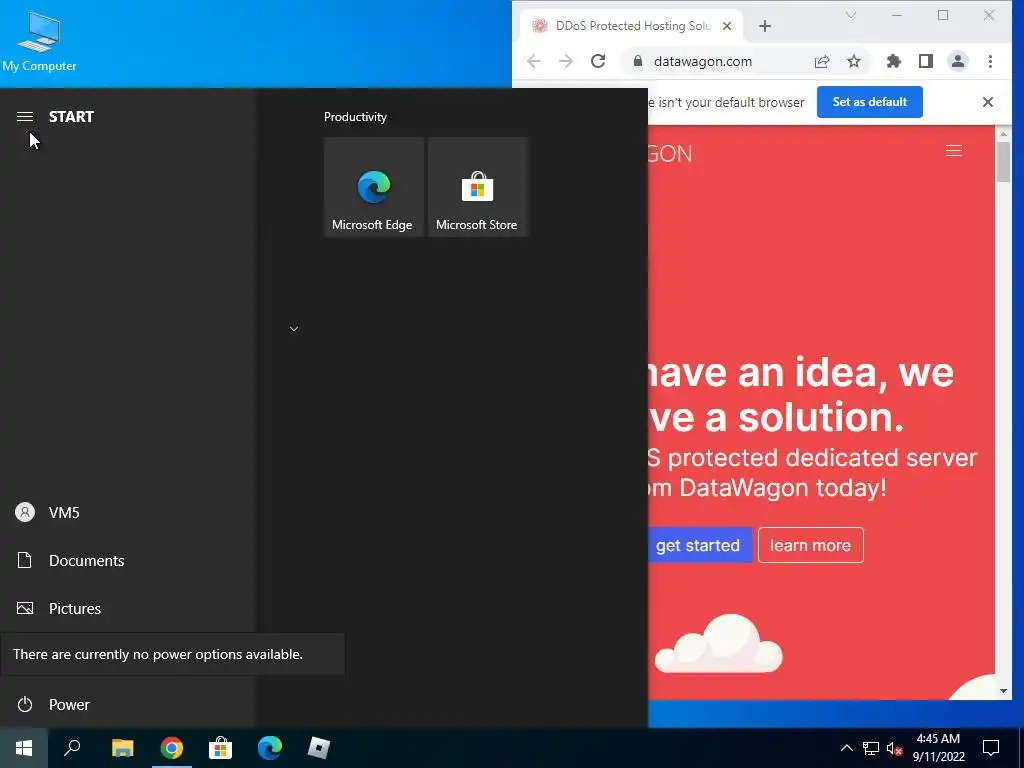The height and width of the screenshot is (768, 1024).
Task: Launch Microsoft Edge from the taskbar
Action: (270, 748)
